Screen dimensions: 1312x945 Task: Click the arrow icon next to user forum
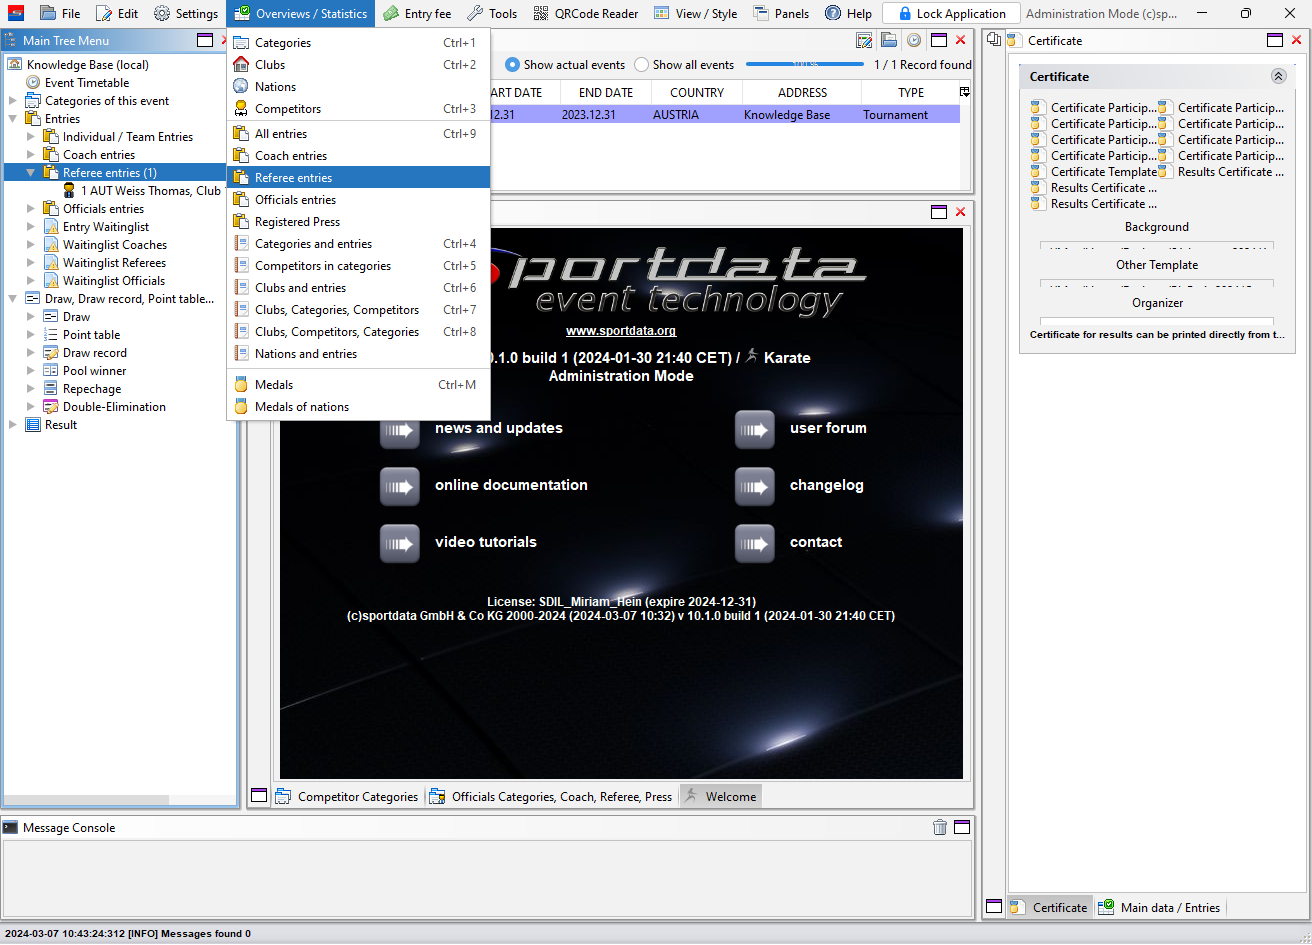(x=755, y=430)
